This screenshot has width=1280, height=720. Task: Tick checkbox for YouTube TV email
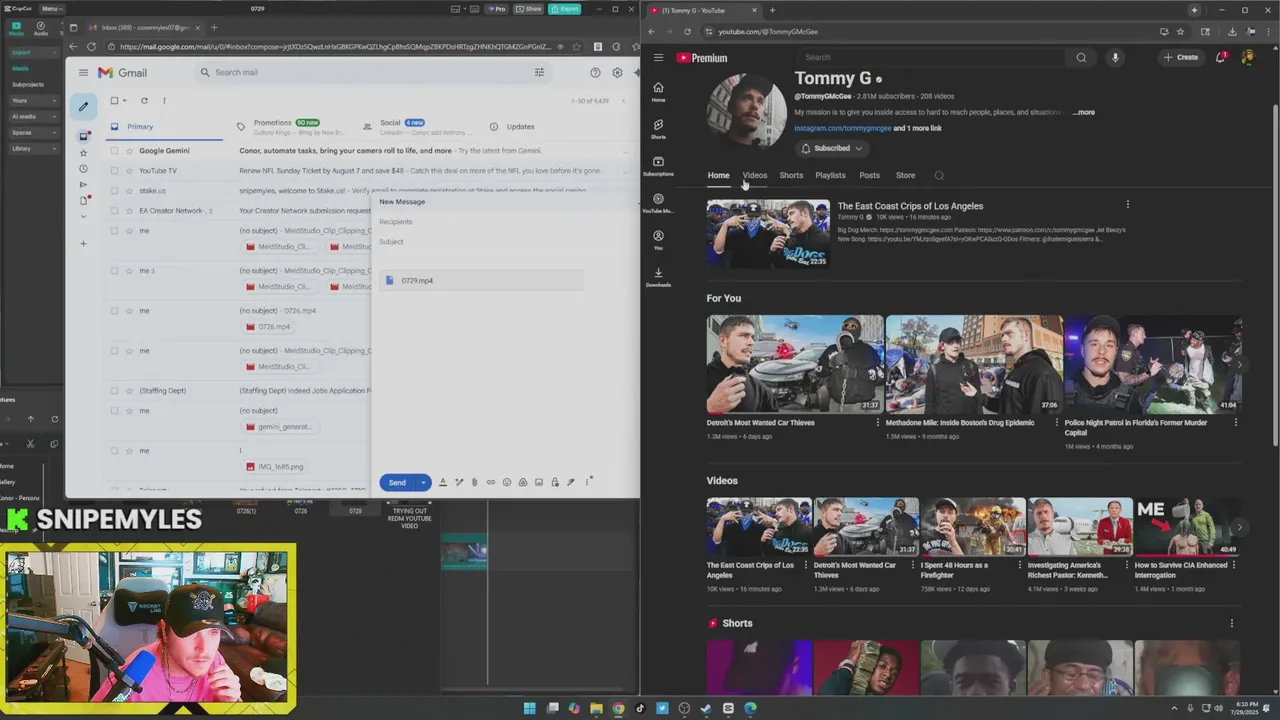click(x=114, y=170)
